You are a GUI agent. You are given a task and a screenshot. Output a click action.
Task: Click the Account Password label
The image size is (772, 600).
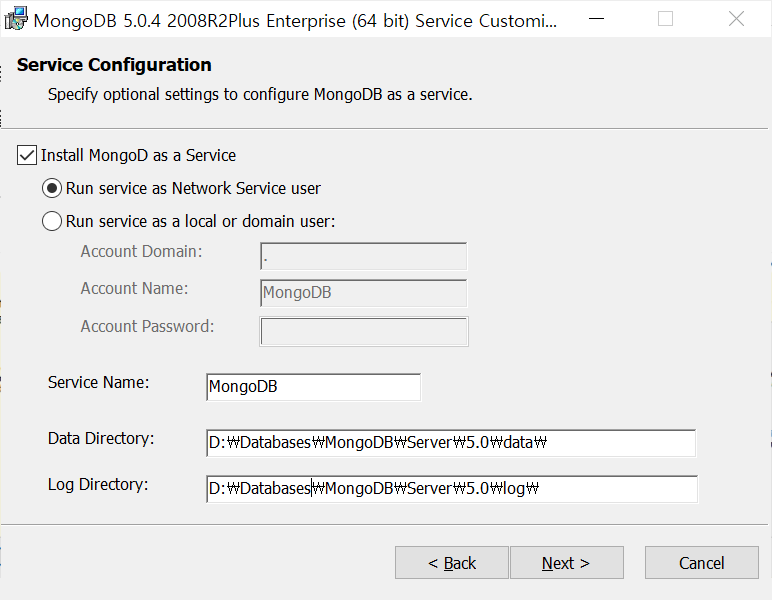147,326
